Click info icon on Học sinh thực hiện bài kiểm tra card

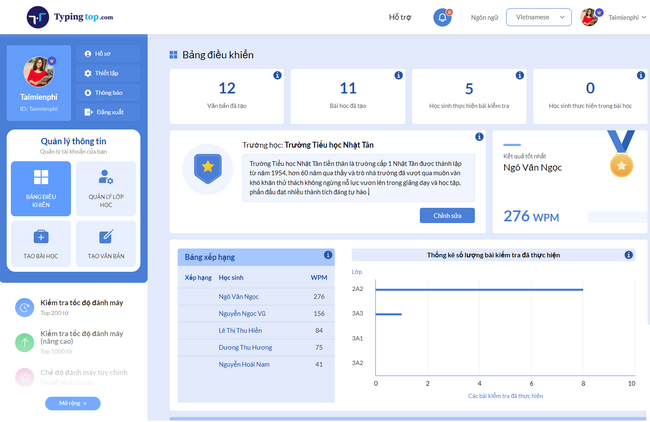(519, 75)
